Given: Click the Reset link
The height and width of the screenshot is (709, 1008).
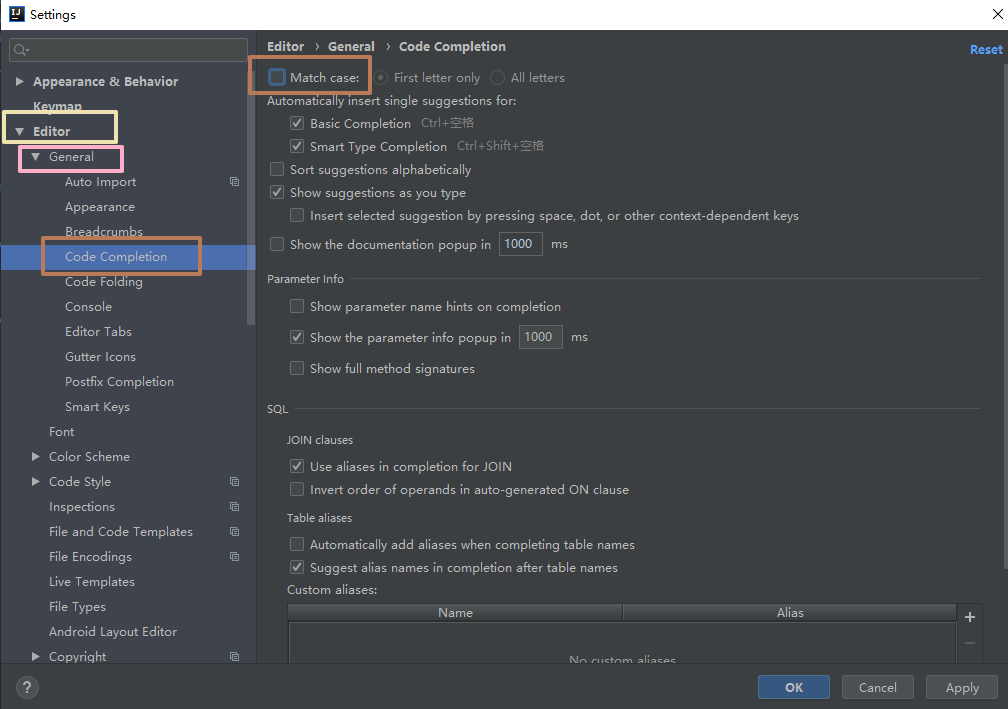Looking at the screenshot, I should pyautogui.click(x=986, y=49).
